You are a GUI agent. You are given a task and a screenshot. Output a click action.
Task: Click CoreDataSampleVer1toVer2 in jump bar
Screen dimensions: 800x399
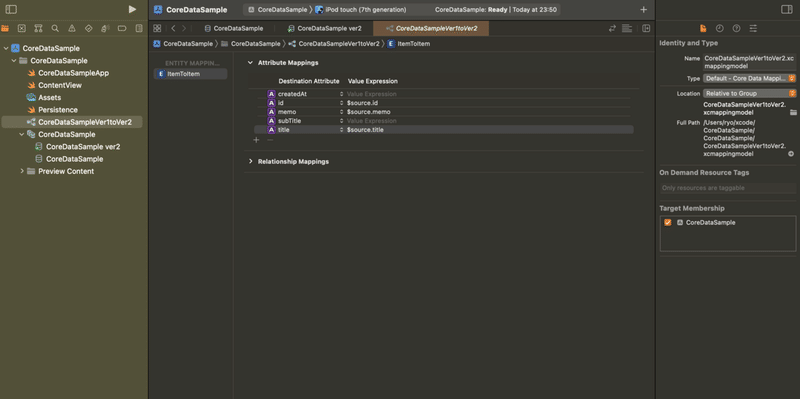coord(334,44)
